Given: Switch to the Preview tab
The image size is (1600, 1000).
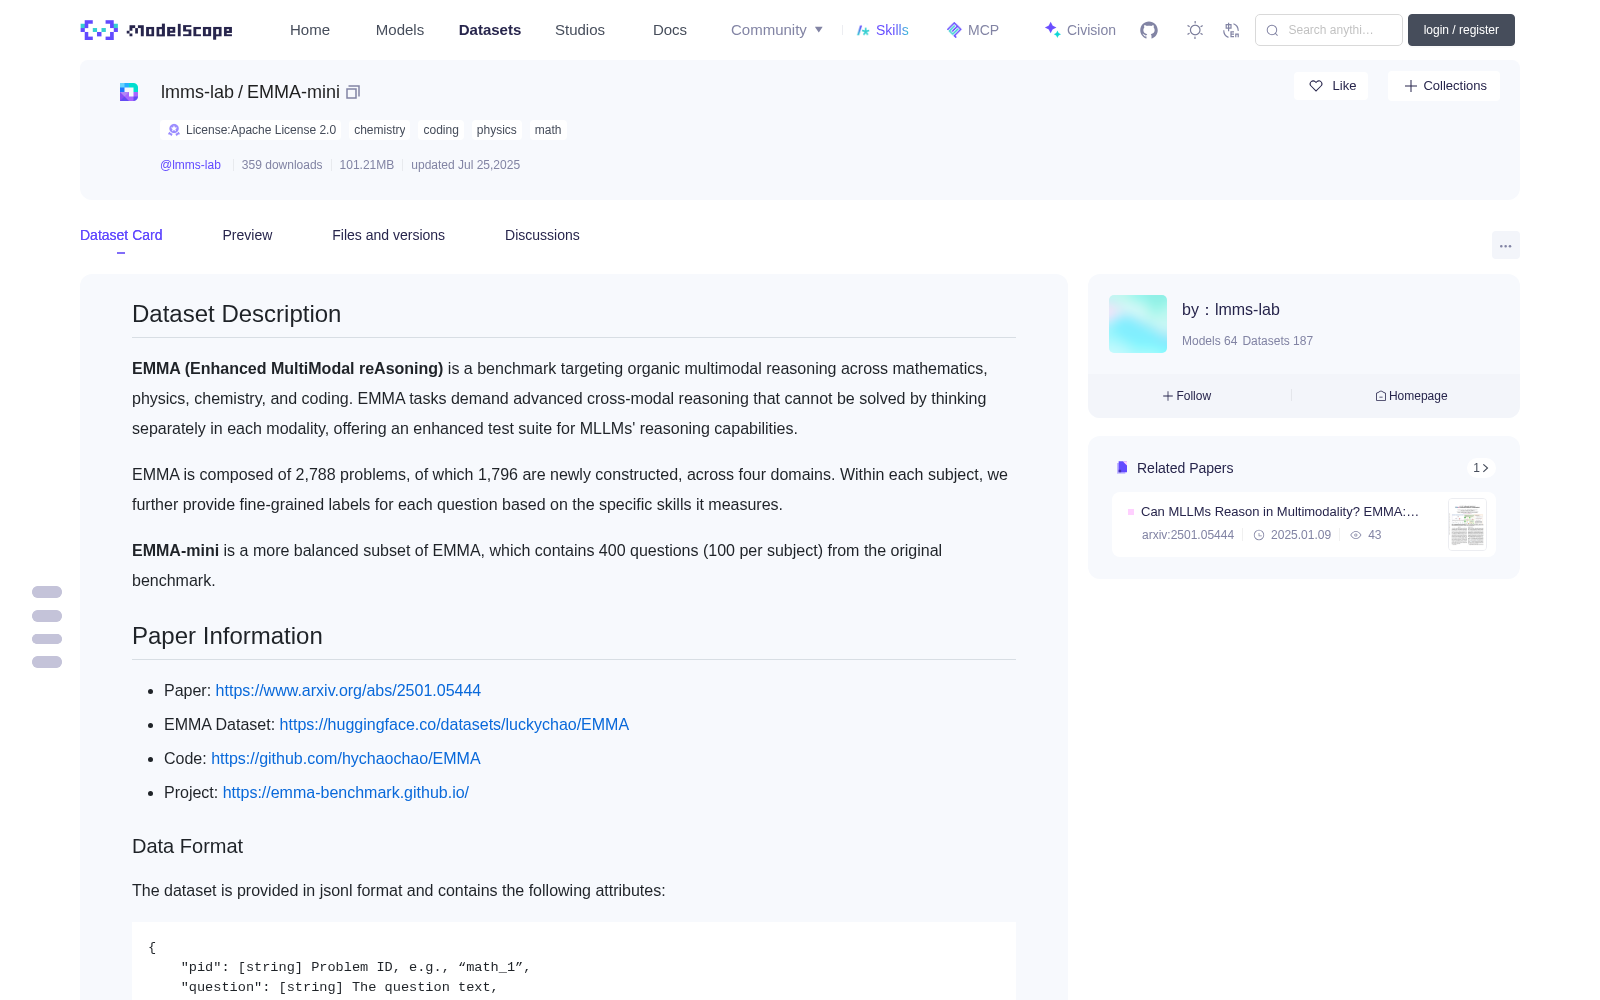Looking at the screenshot, I should [x=247, y=235].
